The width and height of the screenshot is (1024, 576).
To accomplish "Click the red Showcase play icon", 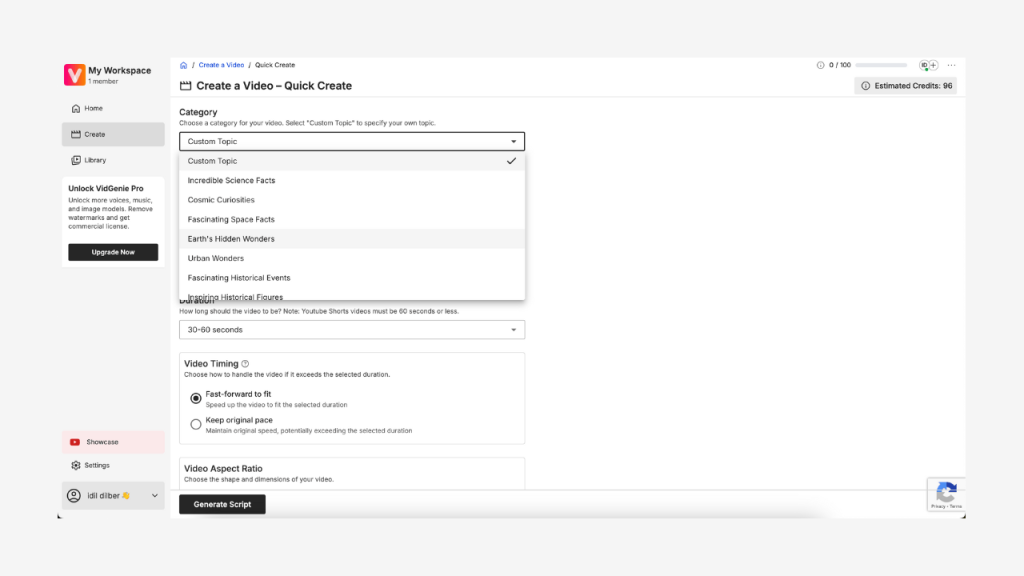I will pos(75,442).
